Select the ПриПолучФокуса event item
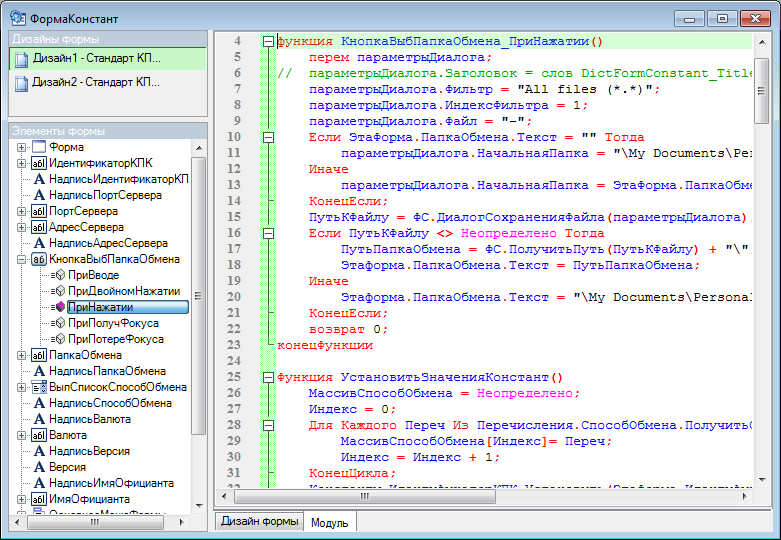The width and height of the screenshot is (781, 540). [x=113, y=323]
